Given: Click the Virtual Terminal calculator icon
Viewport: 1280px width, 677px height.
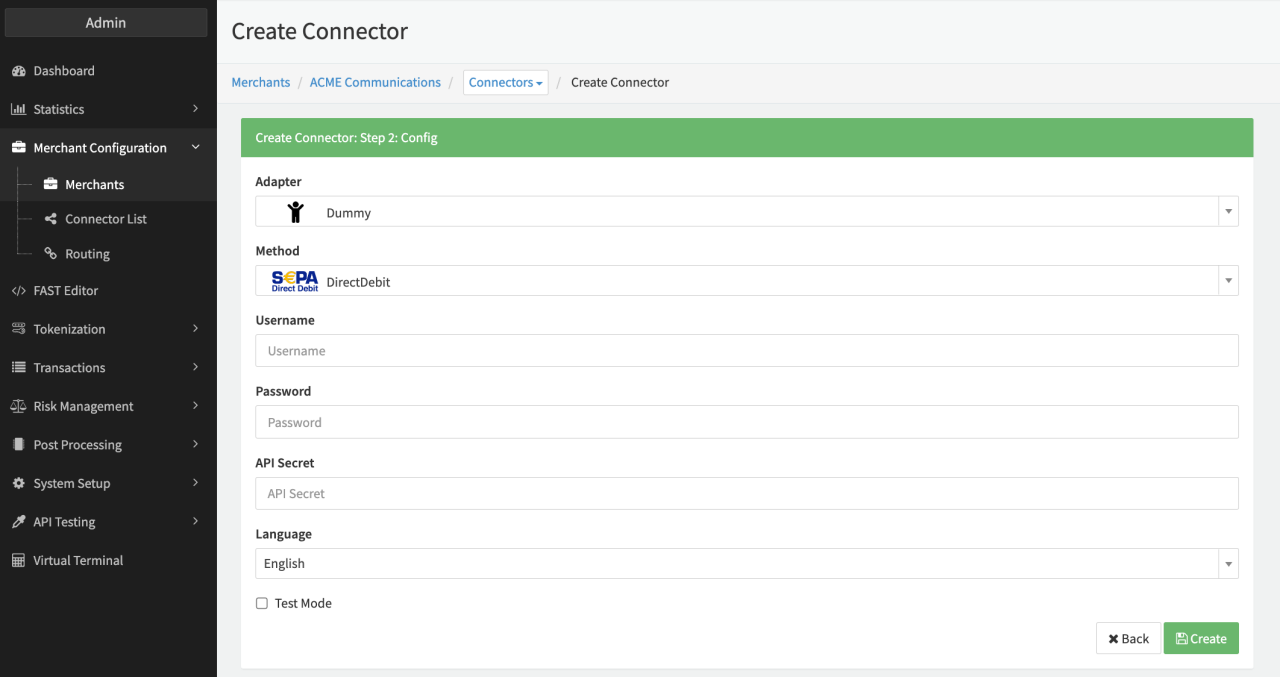Looking at the screenshot, I should click(18, 561).
